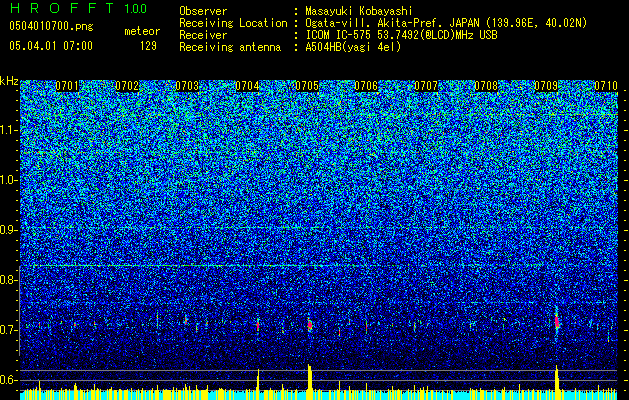
Task: Click the 0703 time marker
Action: tap(187, 86)
